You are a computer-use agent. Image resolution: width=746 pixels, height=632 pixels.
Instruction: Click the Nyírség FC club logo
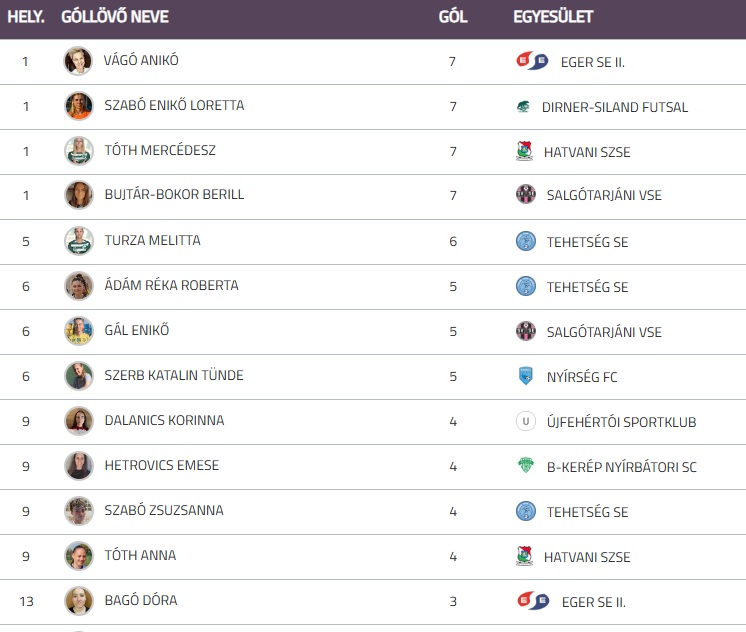[x=526, y=377]
